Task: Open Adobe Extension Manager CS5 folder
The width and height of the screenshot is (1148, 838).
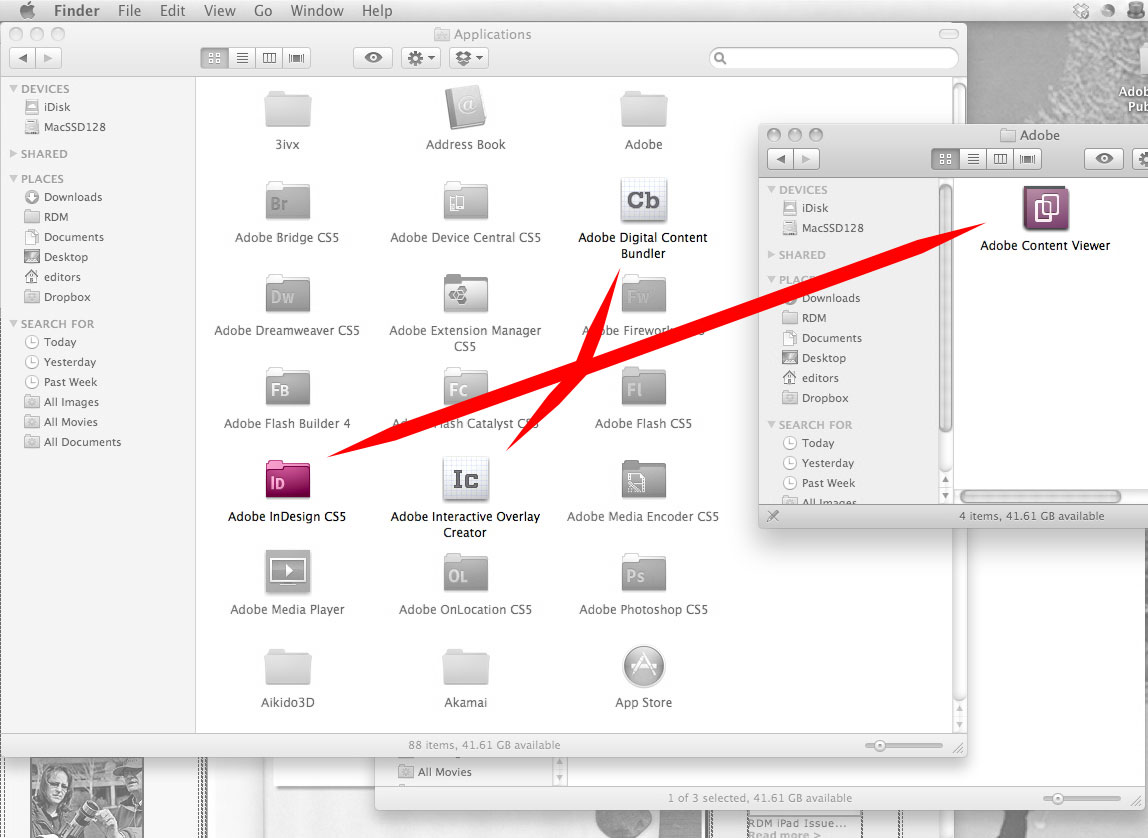Action: click(466, 294)
